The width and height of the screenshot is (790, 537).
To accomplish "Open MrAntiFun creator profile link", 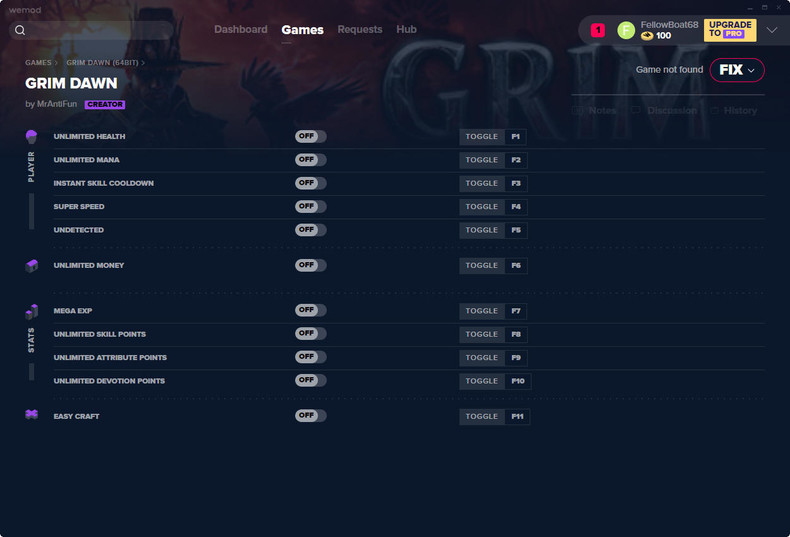I will [57, 104].
